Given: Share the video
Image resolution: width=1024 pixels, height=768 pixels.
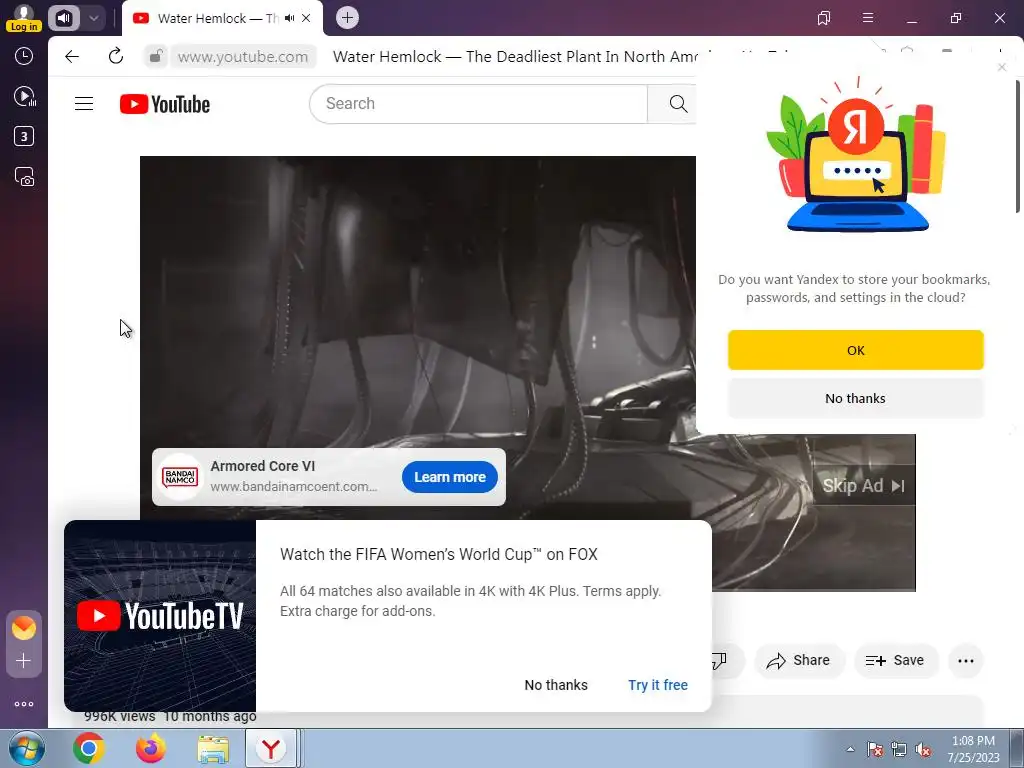Looking at the screenshot, I should point(799,660).
